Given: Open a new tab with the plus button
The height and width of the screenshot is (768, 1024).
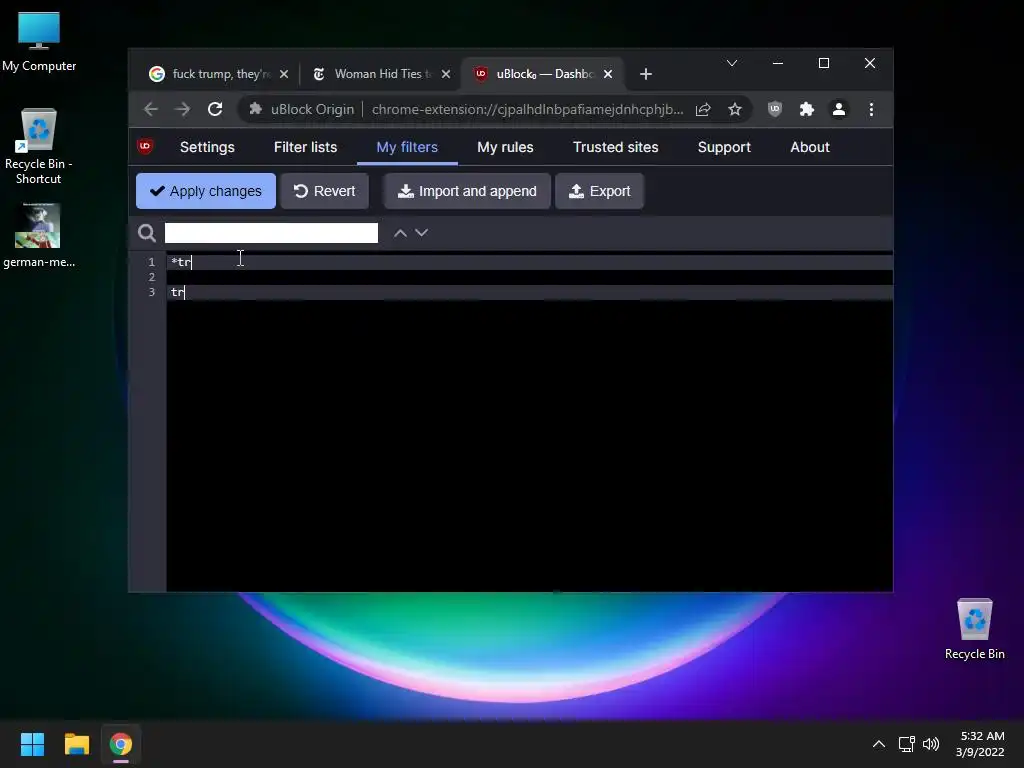Looking at the screenshot, I should click(x=646, y=74).
